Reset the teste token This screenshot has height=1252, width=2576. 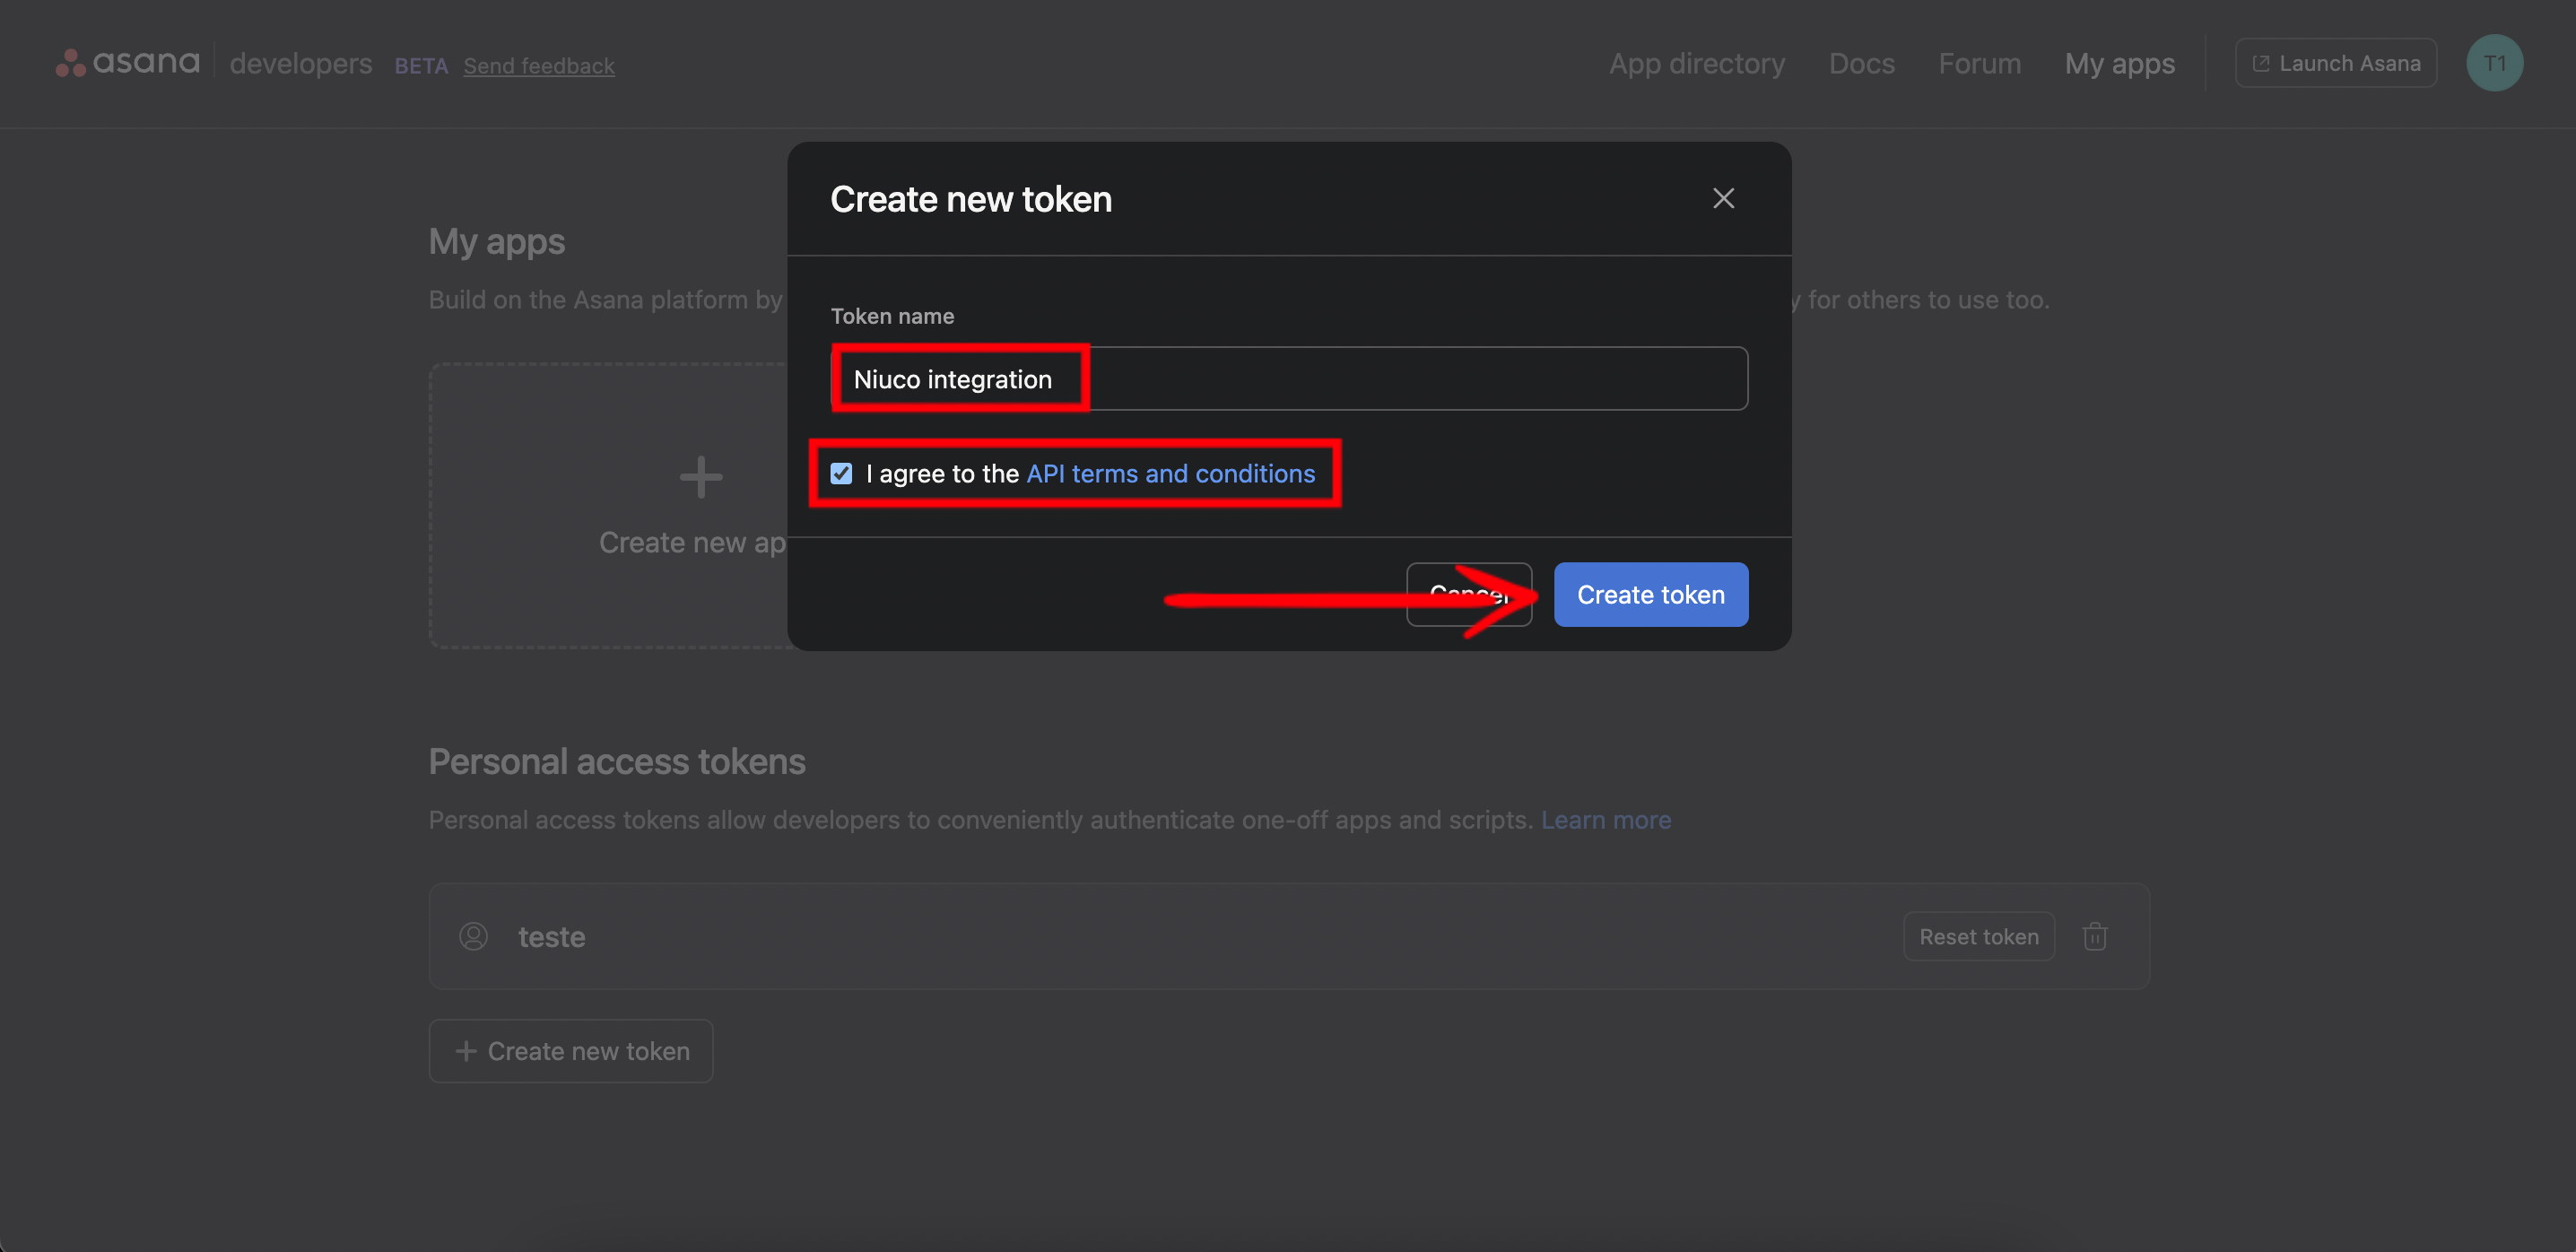[1978, 936]
